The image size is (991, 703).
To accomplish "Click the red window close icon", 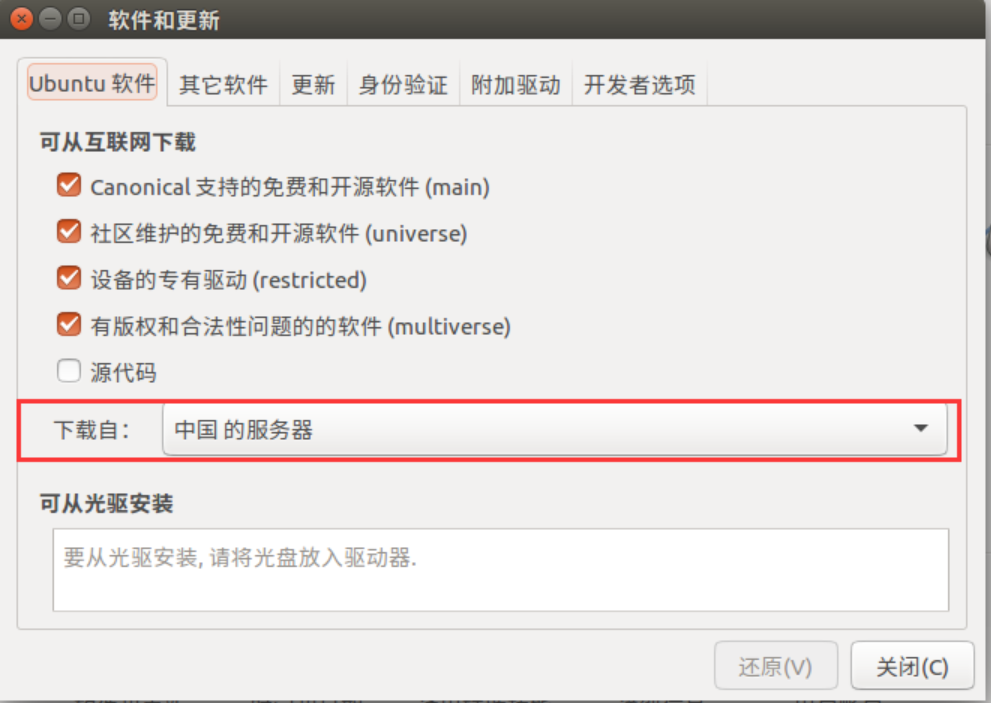I will [21, 19].
